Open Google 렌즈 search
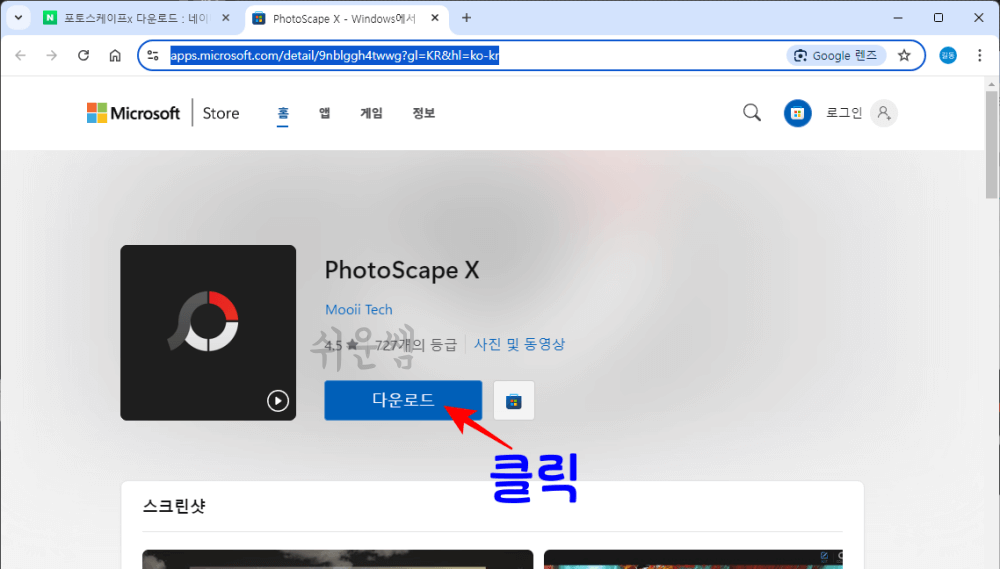 [835, 55]
